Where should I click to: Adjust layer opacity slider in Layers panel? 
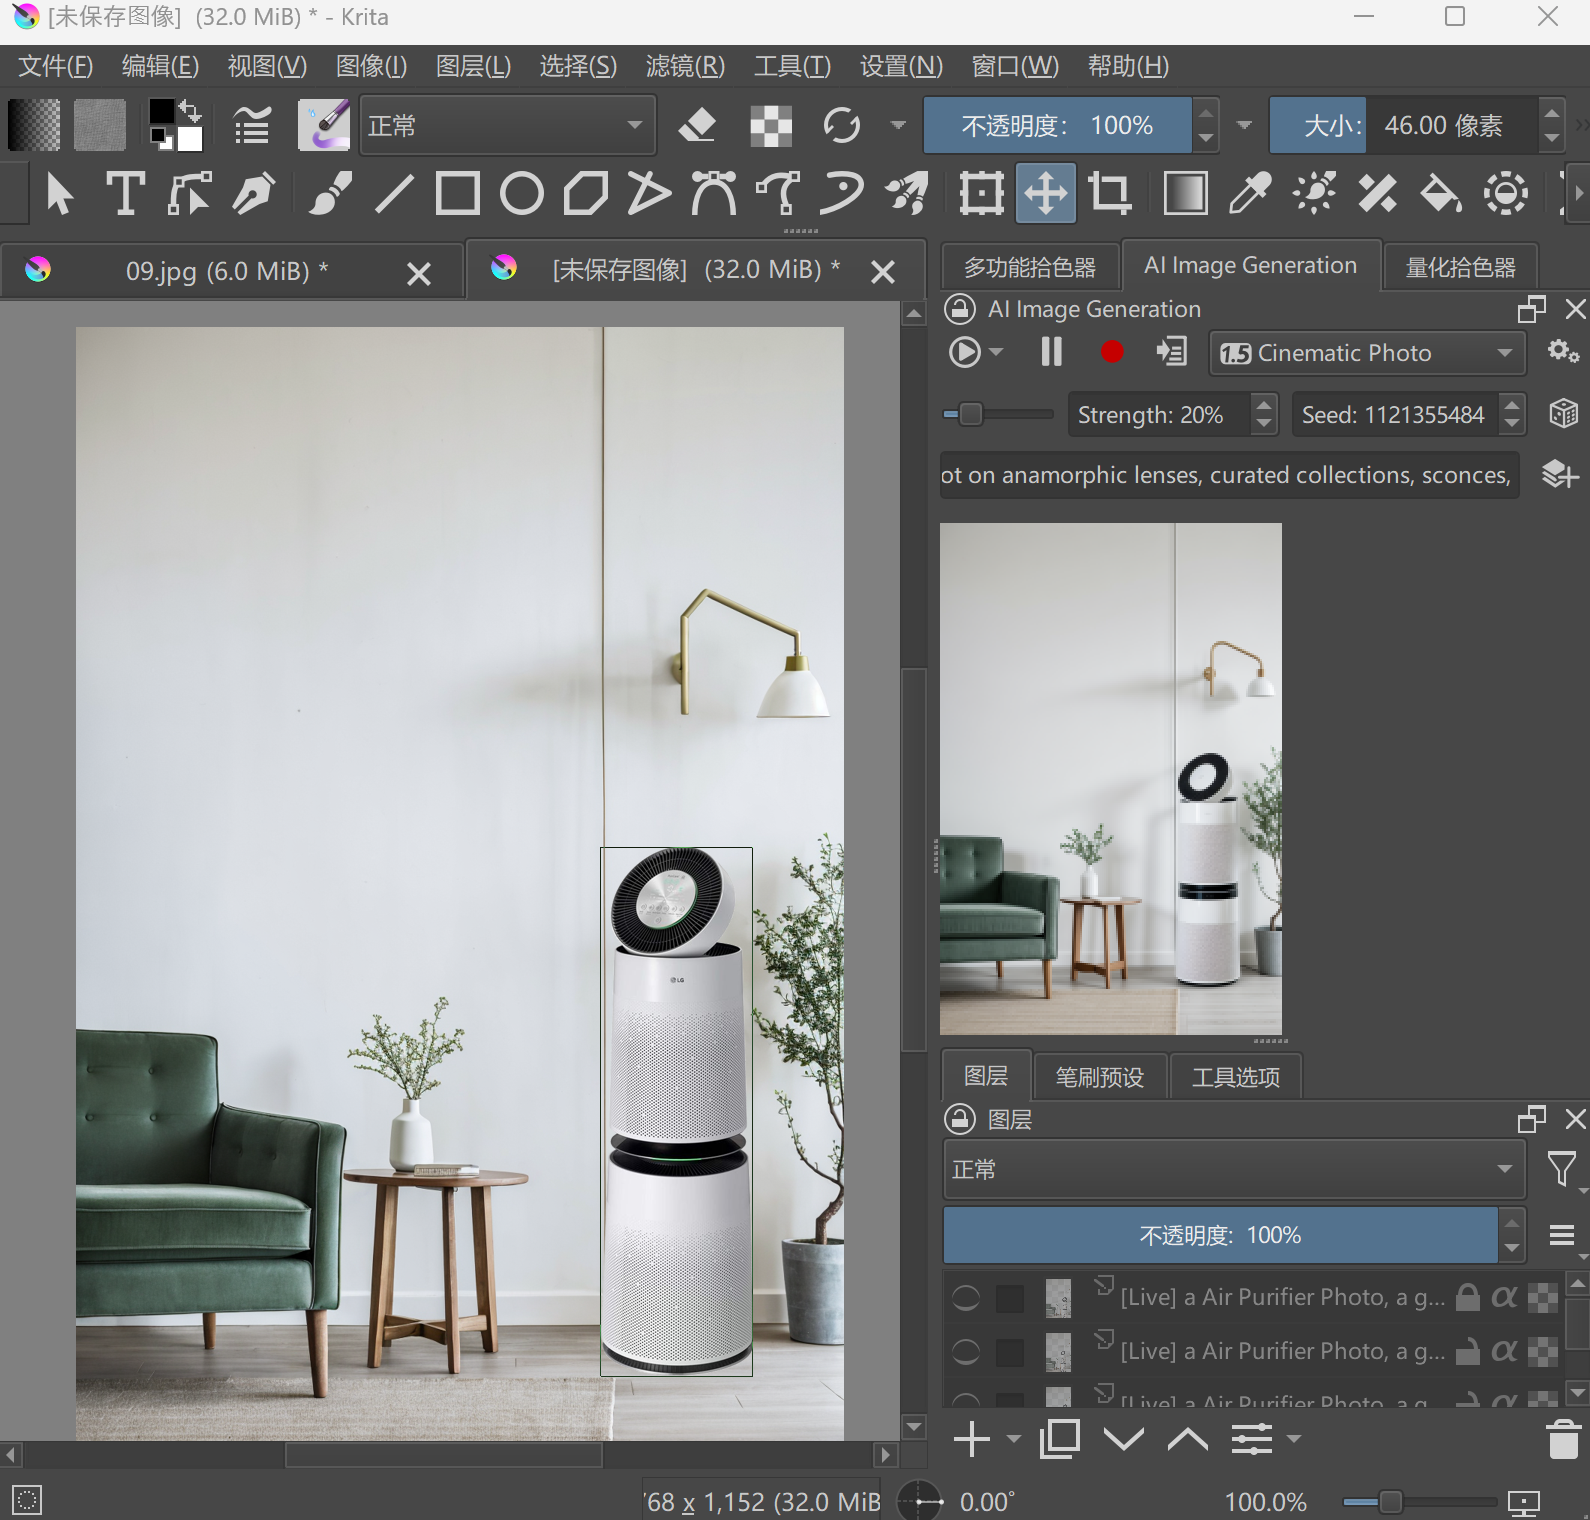1220,1235
